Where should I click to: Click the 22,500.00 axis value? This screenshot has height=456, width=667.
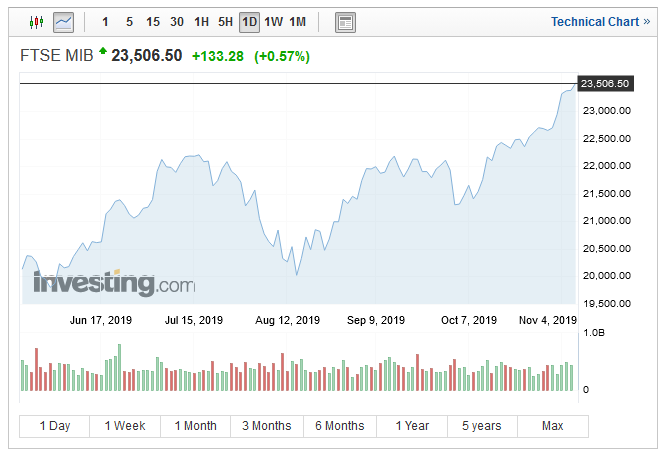[x=607, y=139]
